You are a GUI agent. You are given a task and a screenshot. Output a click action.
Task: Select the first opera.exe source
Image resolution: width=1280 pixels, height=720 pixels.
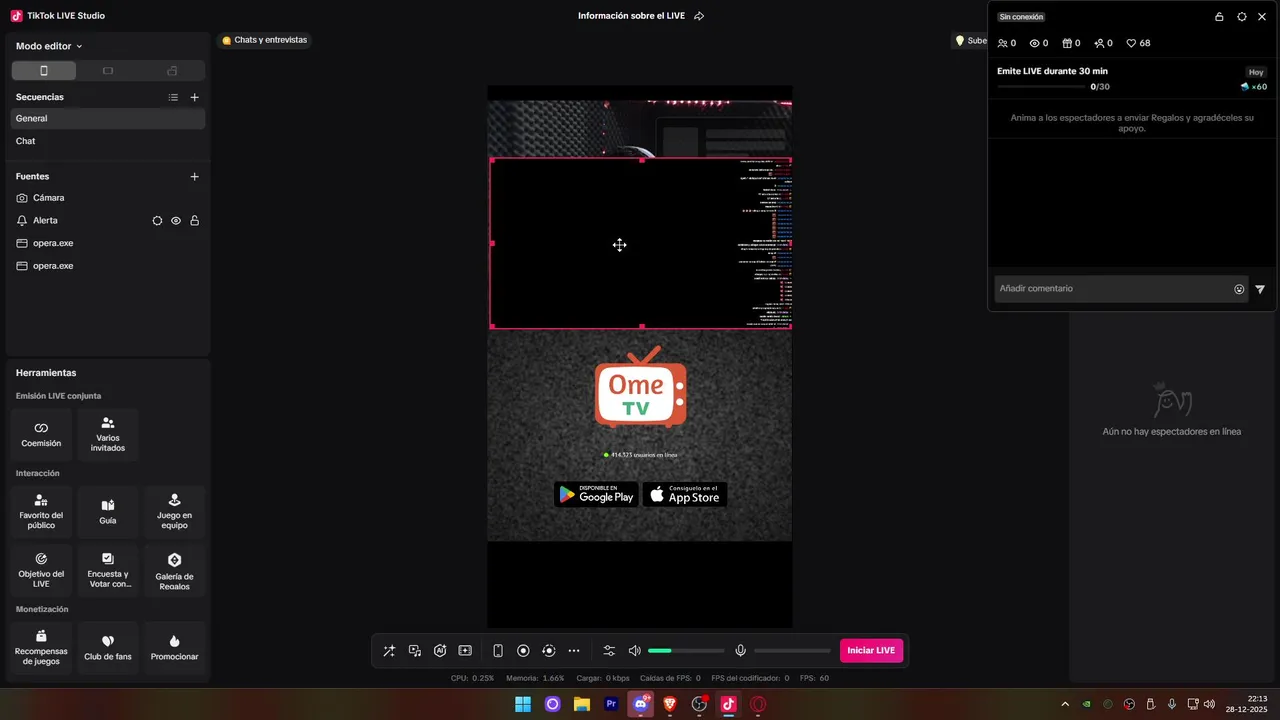pos(108,243)
